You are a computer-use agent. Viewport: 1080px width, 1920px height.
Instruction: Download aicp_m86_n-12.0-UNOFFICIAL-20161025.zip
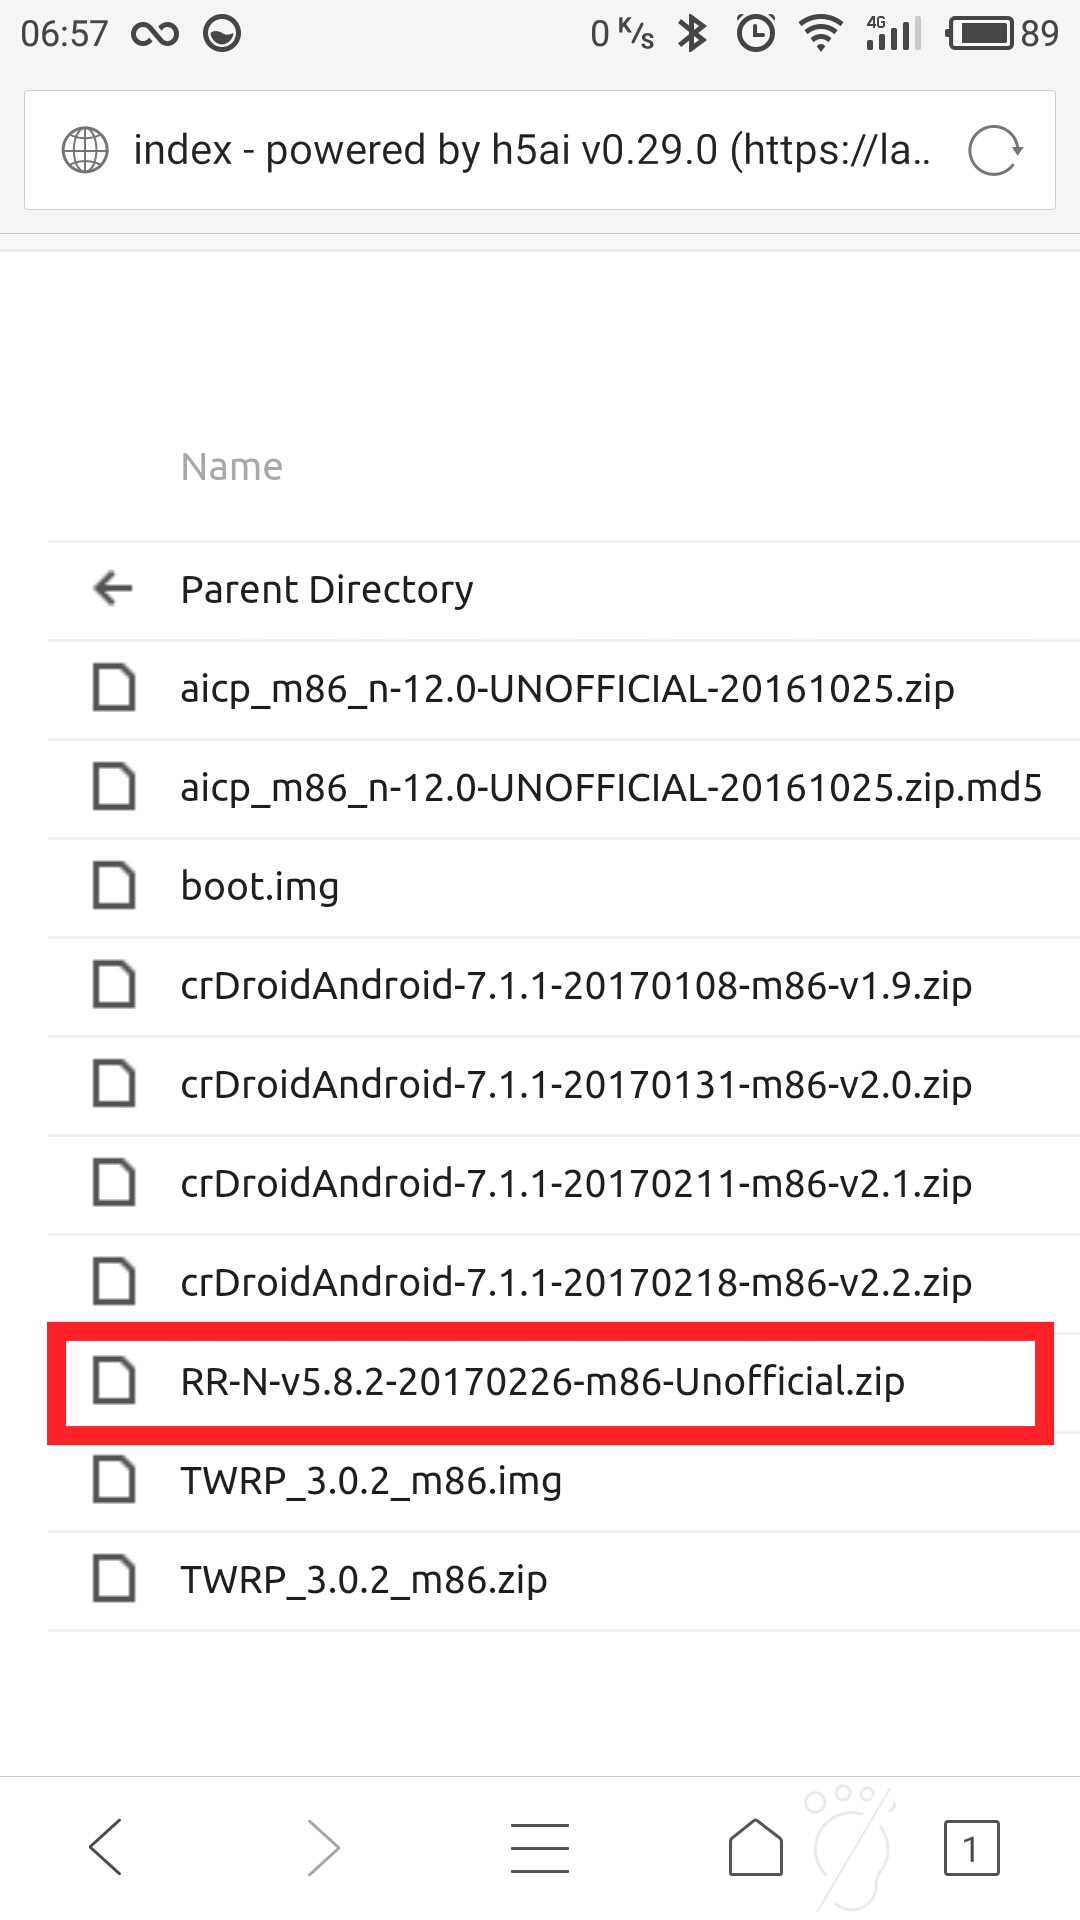(567, 689)
